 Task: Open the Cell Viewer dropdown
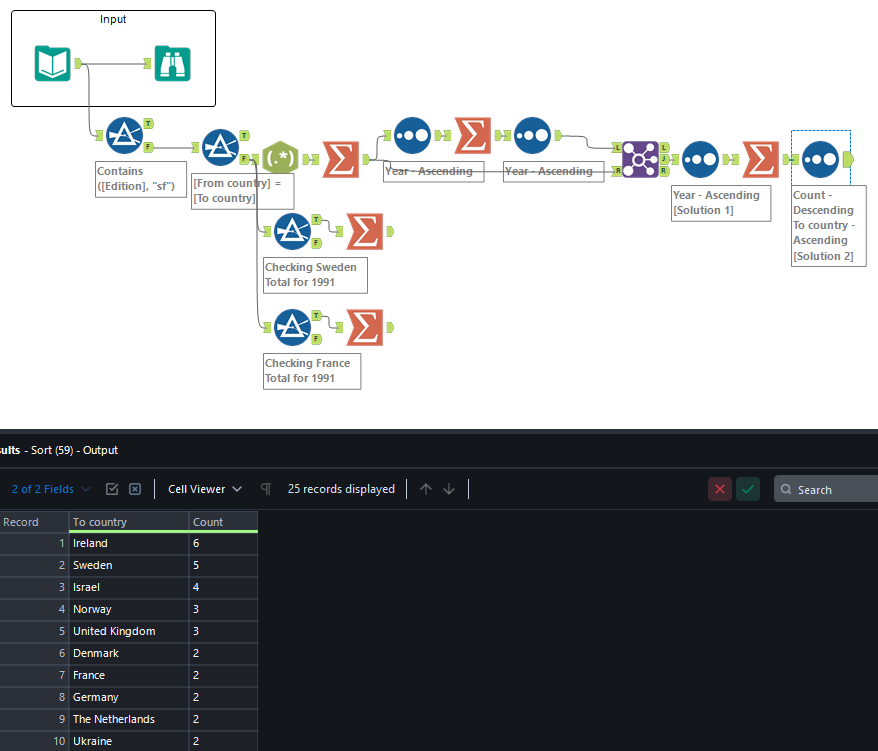205,489
